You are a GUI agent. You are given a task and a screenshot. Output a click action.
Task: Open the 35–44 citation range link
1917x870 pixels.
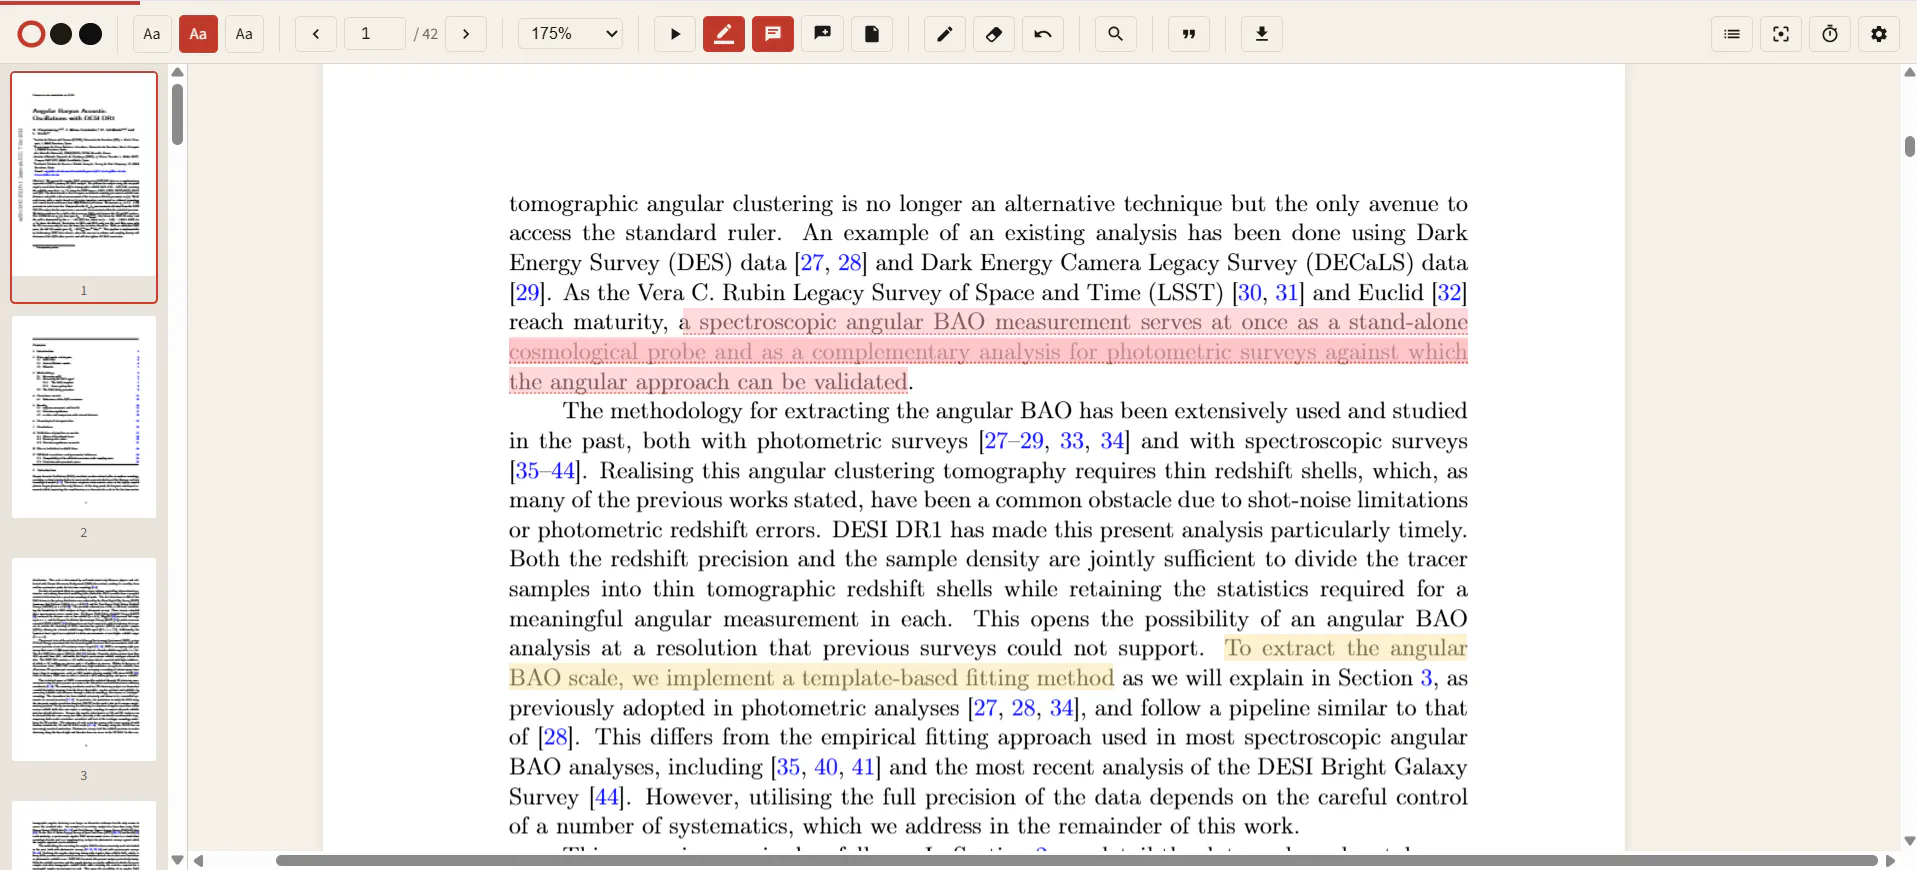(546, 471)
